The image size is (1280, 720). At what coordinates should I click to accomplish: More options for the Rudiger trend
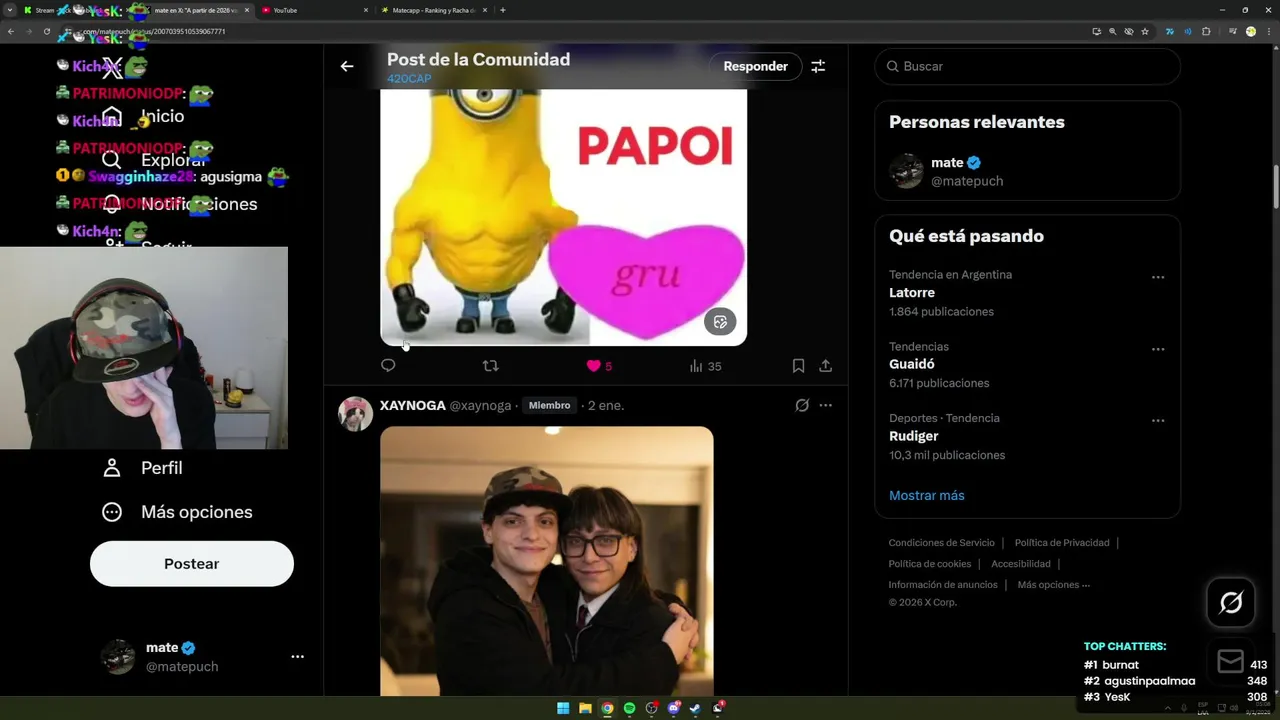1158,421
